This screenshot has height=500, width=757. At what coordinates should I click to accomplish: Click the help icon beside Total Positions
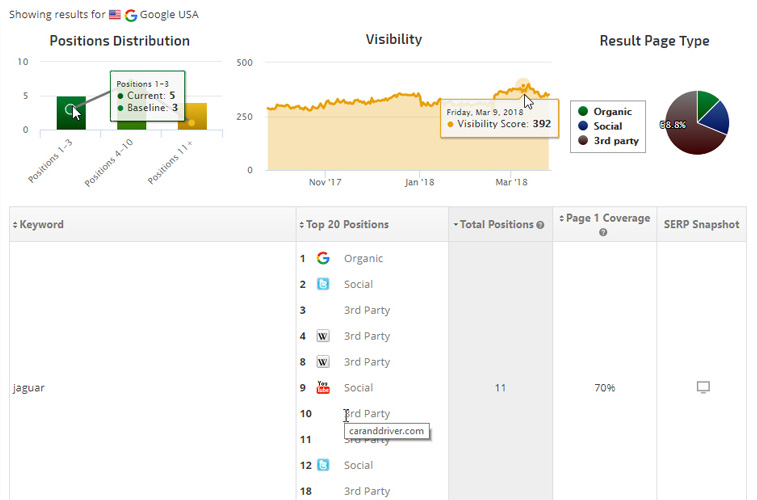(x=541, y=225)
